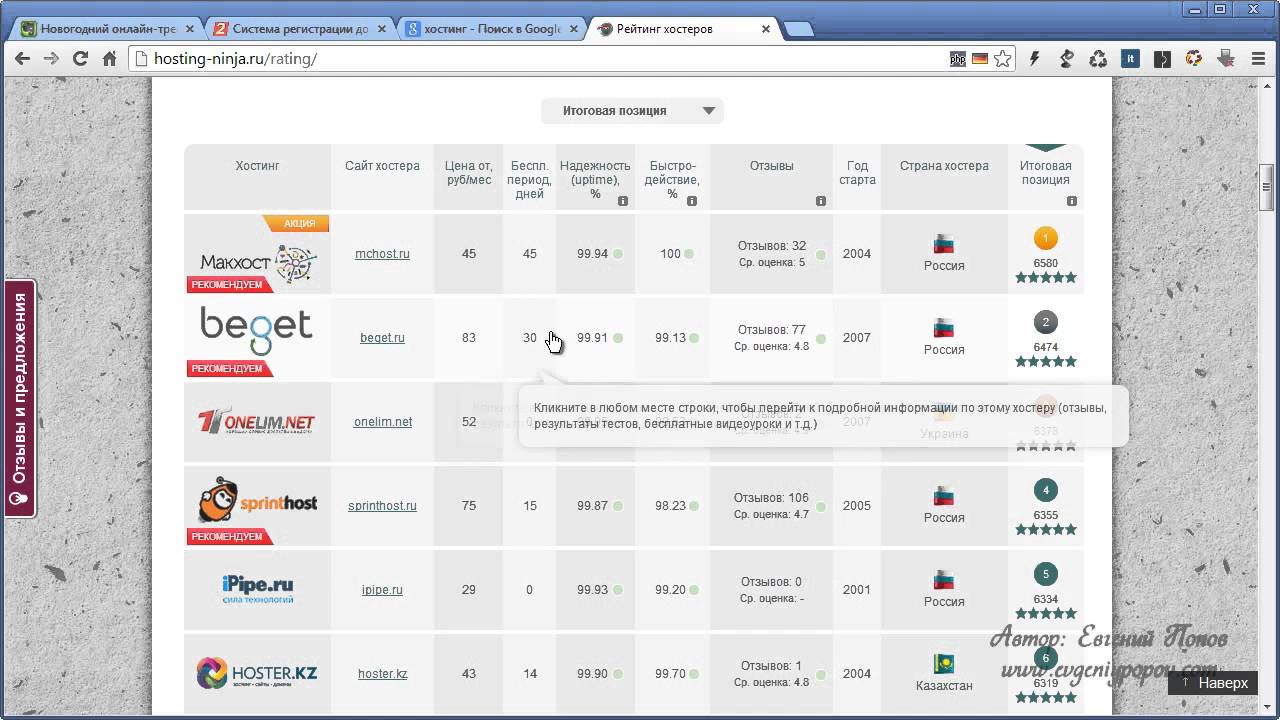This screenshot has width=1280, height=720.
Task: Click the Russia flag in mchost row
Action: (x=943, y=244)
